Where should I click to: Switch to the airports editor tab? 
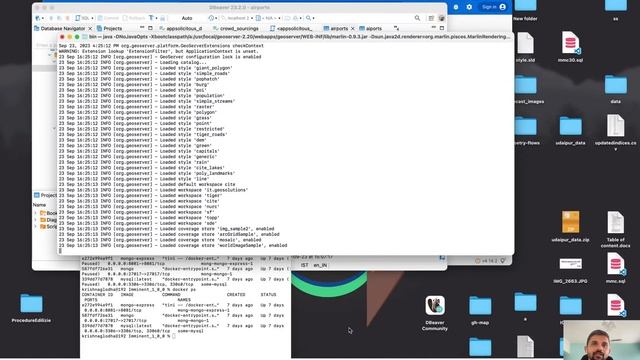pyautogui.click(x=336, y=29)
